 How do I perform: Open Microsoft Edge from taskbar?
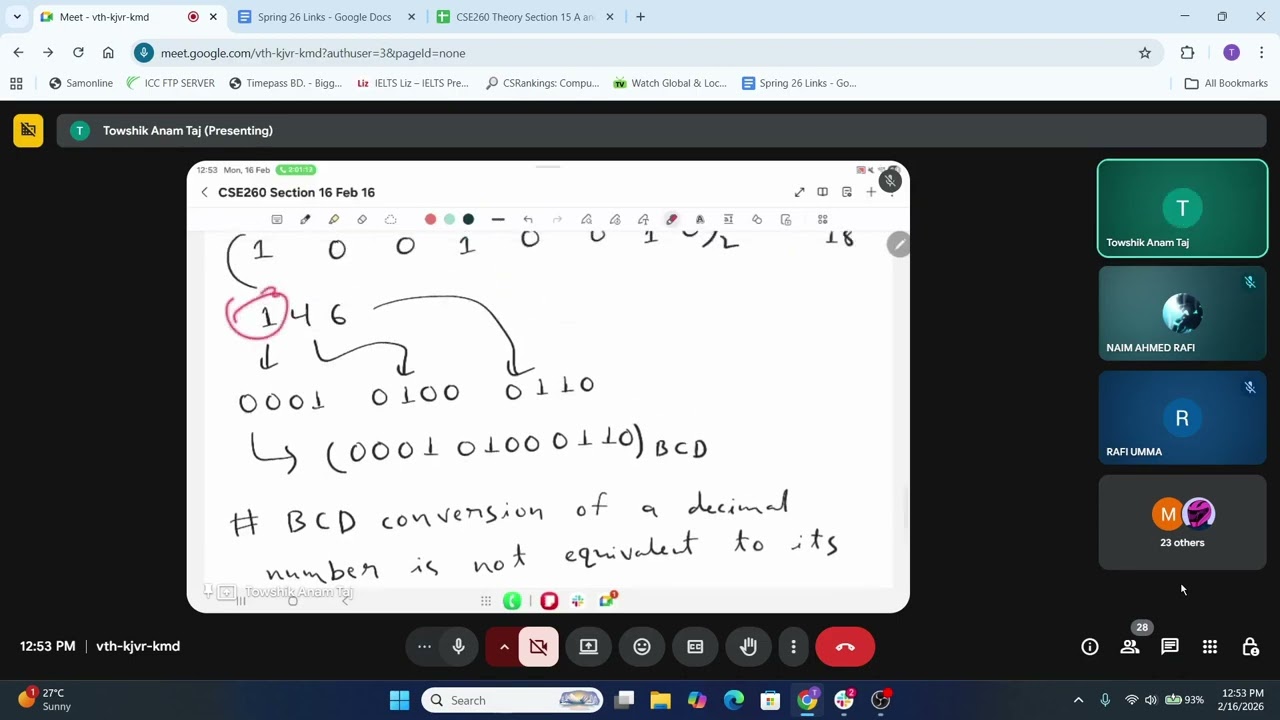(x=734, y=700)
